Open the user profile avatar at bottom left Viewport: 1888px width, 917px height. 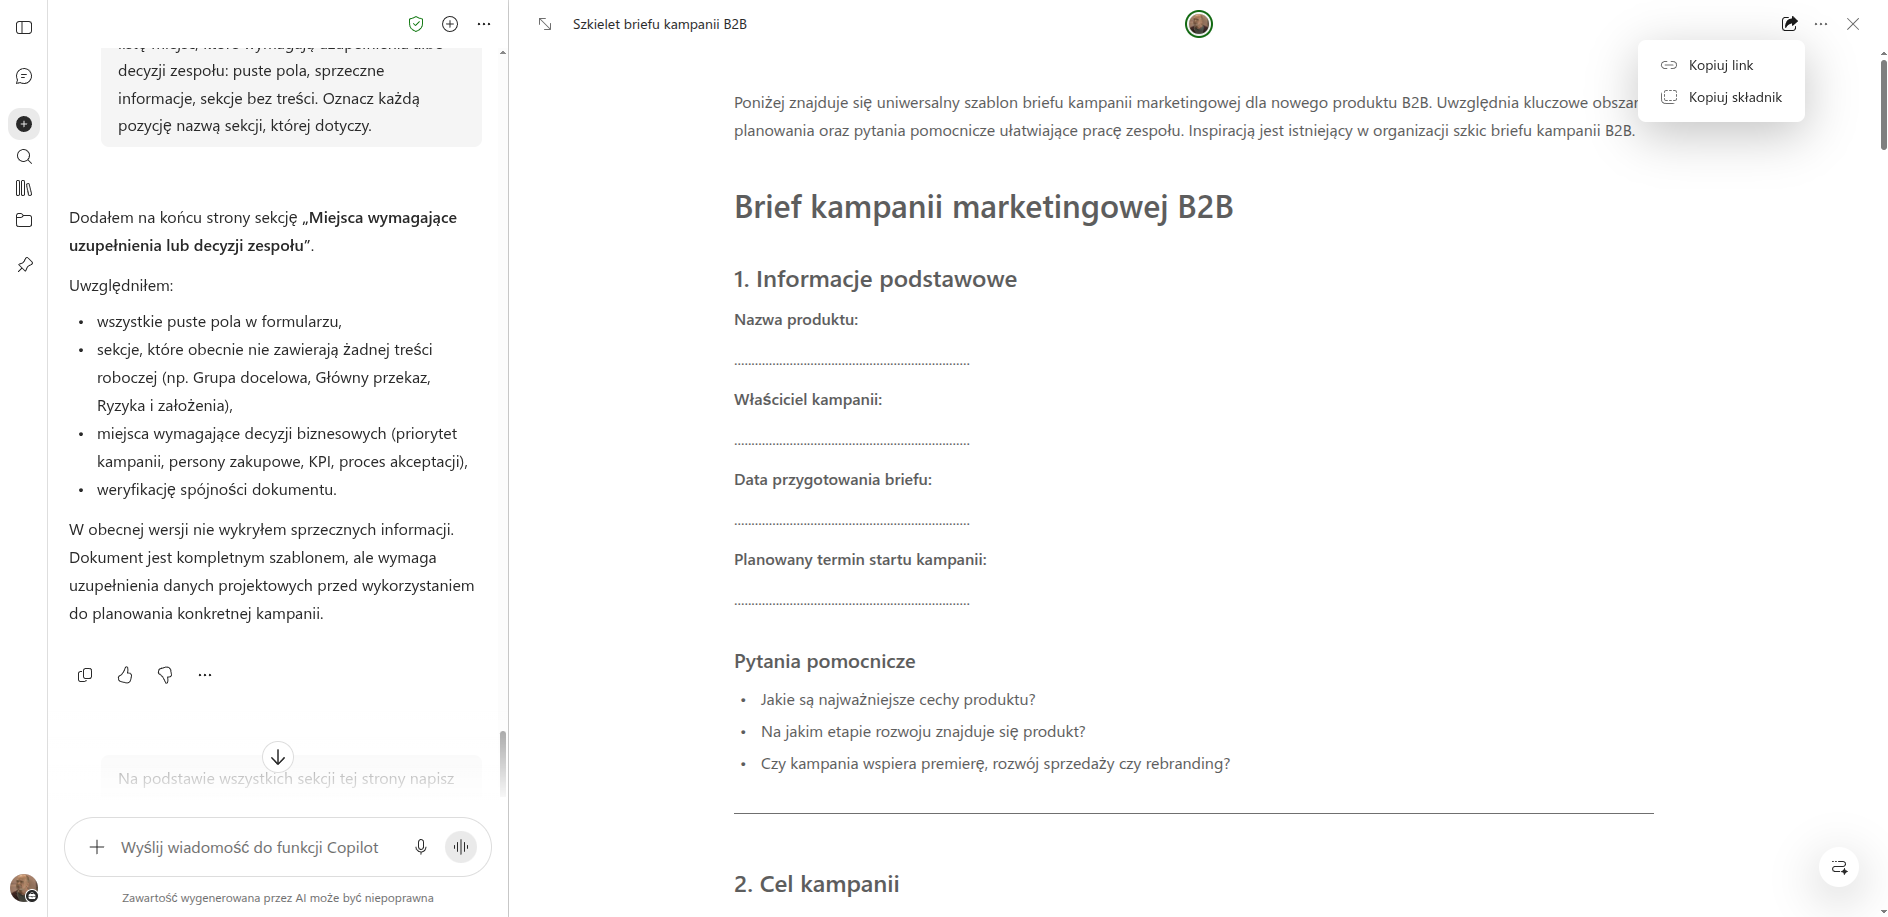(x=24, y=888)
